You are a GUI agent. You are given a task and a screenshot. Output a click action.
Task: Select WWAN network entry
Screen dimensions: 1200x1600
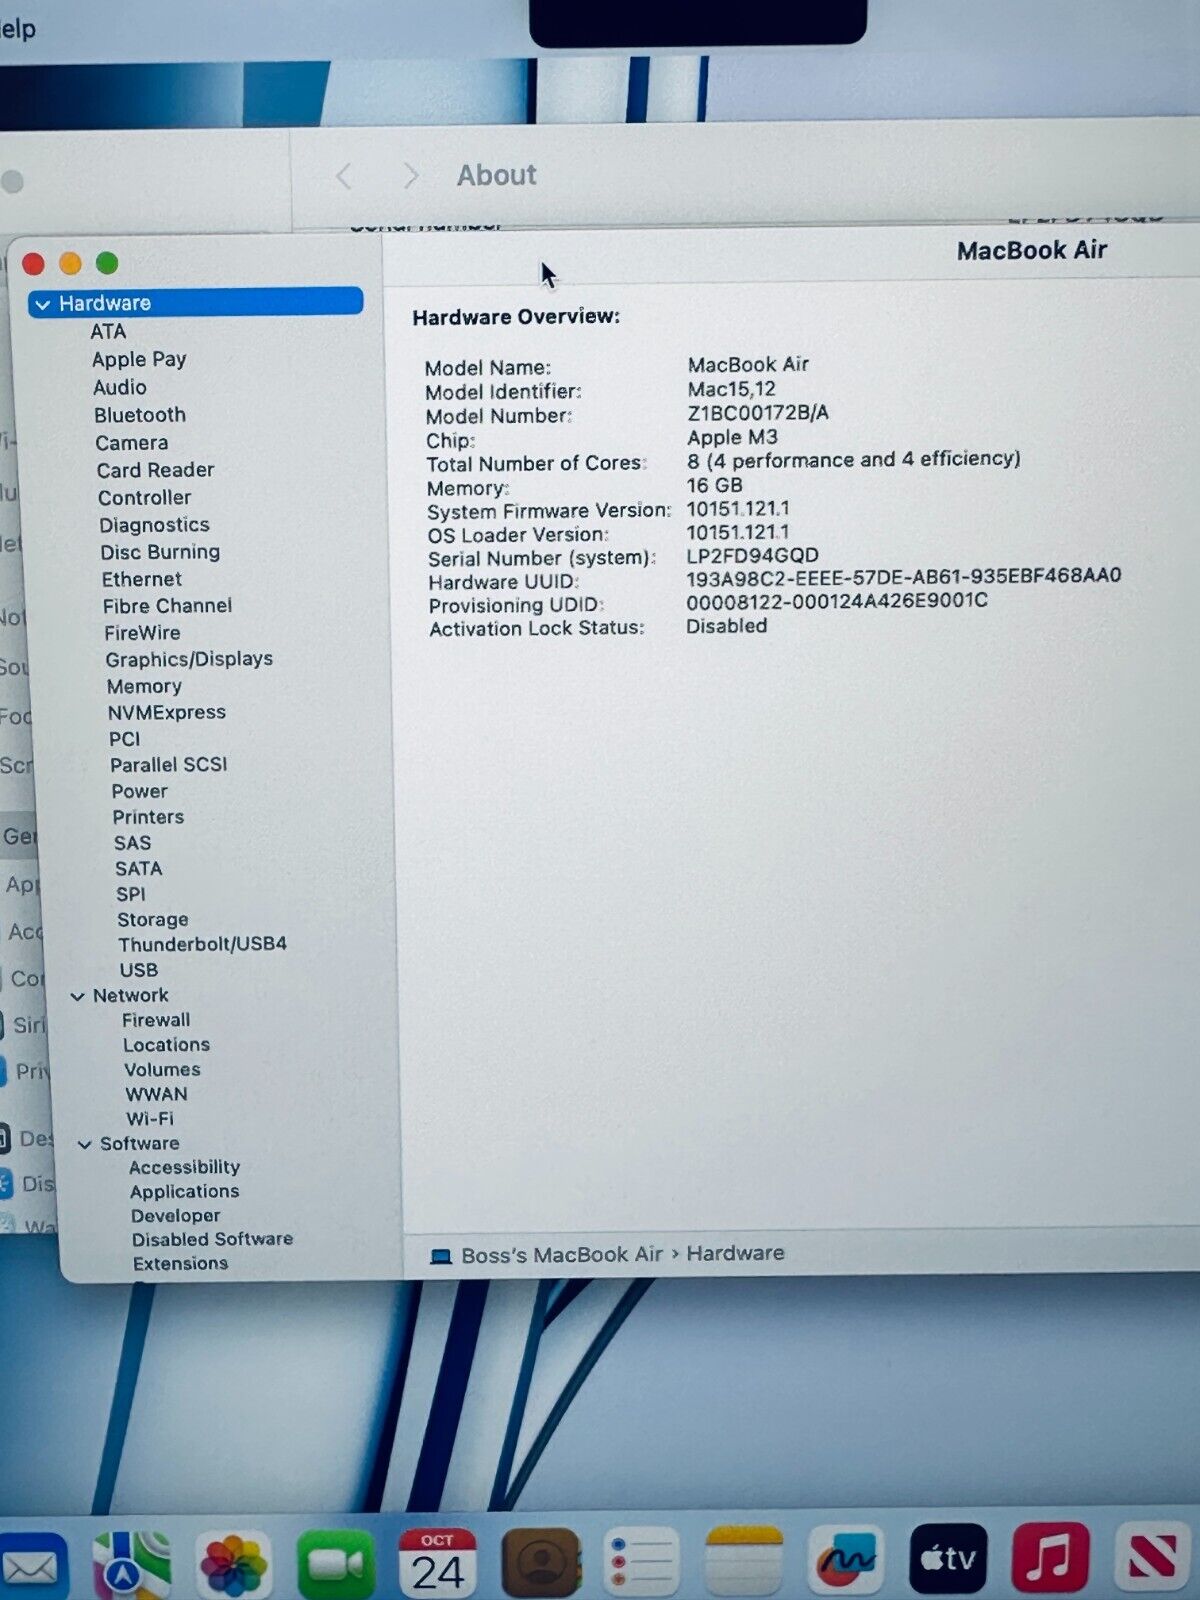point(156,1095)
